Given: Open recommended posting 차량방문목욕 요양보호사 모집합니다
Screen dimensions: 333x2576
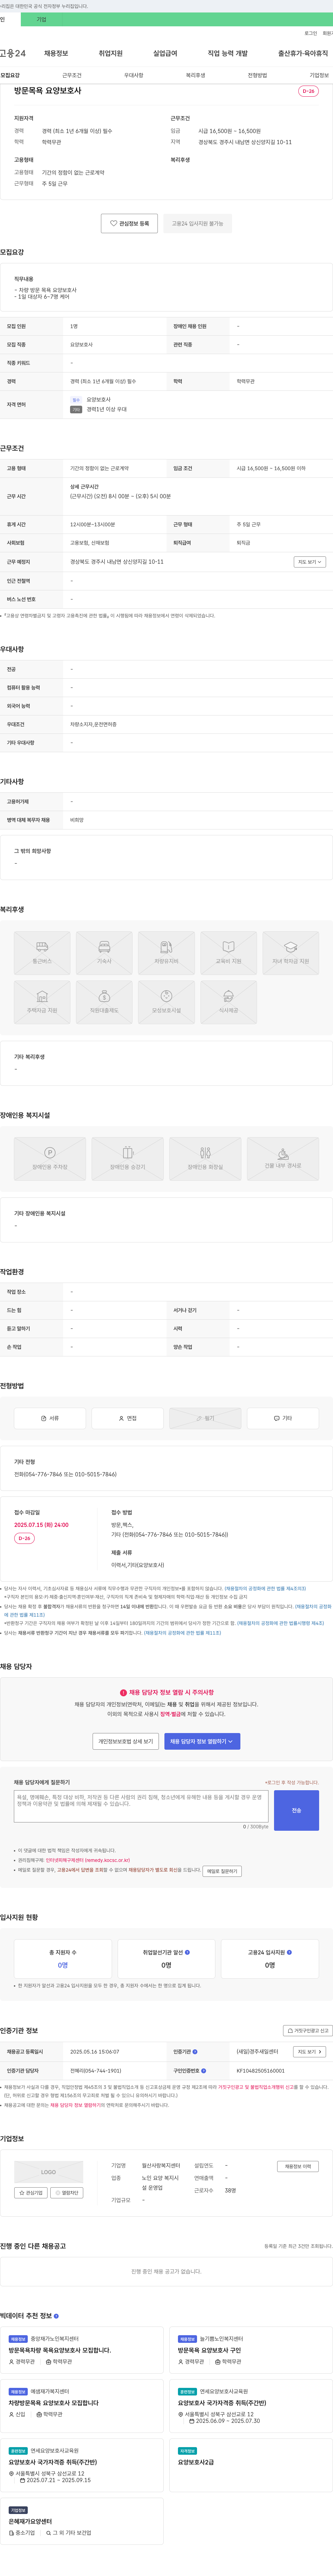Looking at the screenshot, I should coord(54,2403).
